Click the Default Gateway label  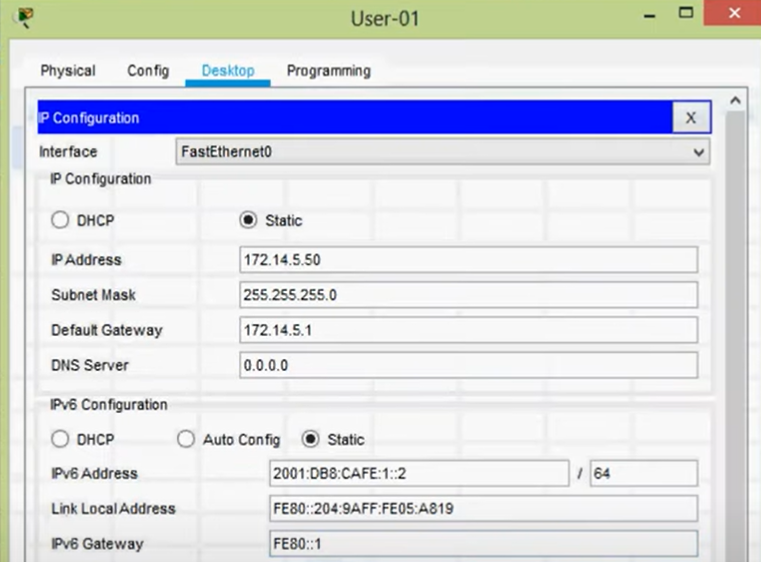107,331
